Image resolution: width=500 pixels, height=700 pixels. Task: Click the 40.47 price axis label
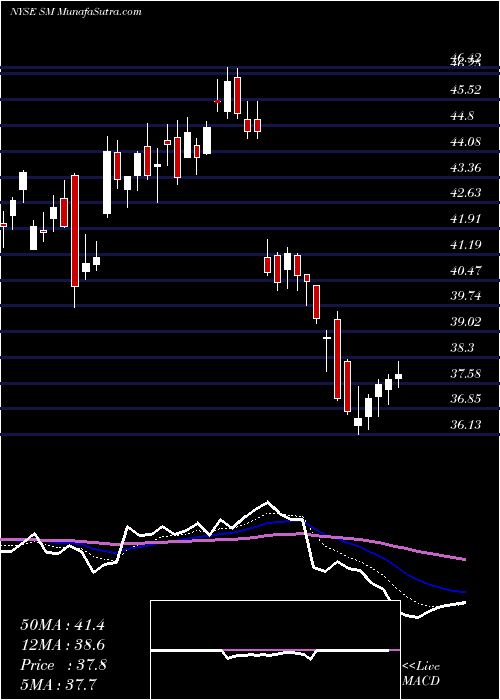pos(466,271)
